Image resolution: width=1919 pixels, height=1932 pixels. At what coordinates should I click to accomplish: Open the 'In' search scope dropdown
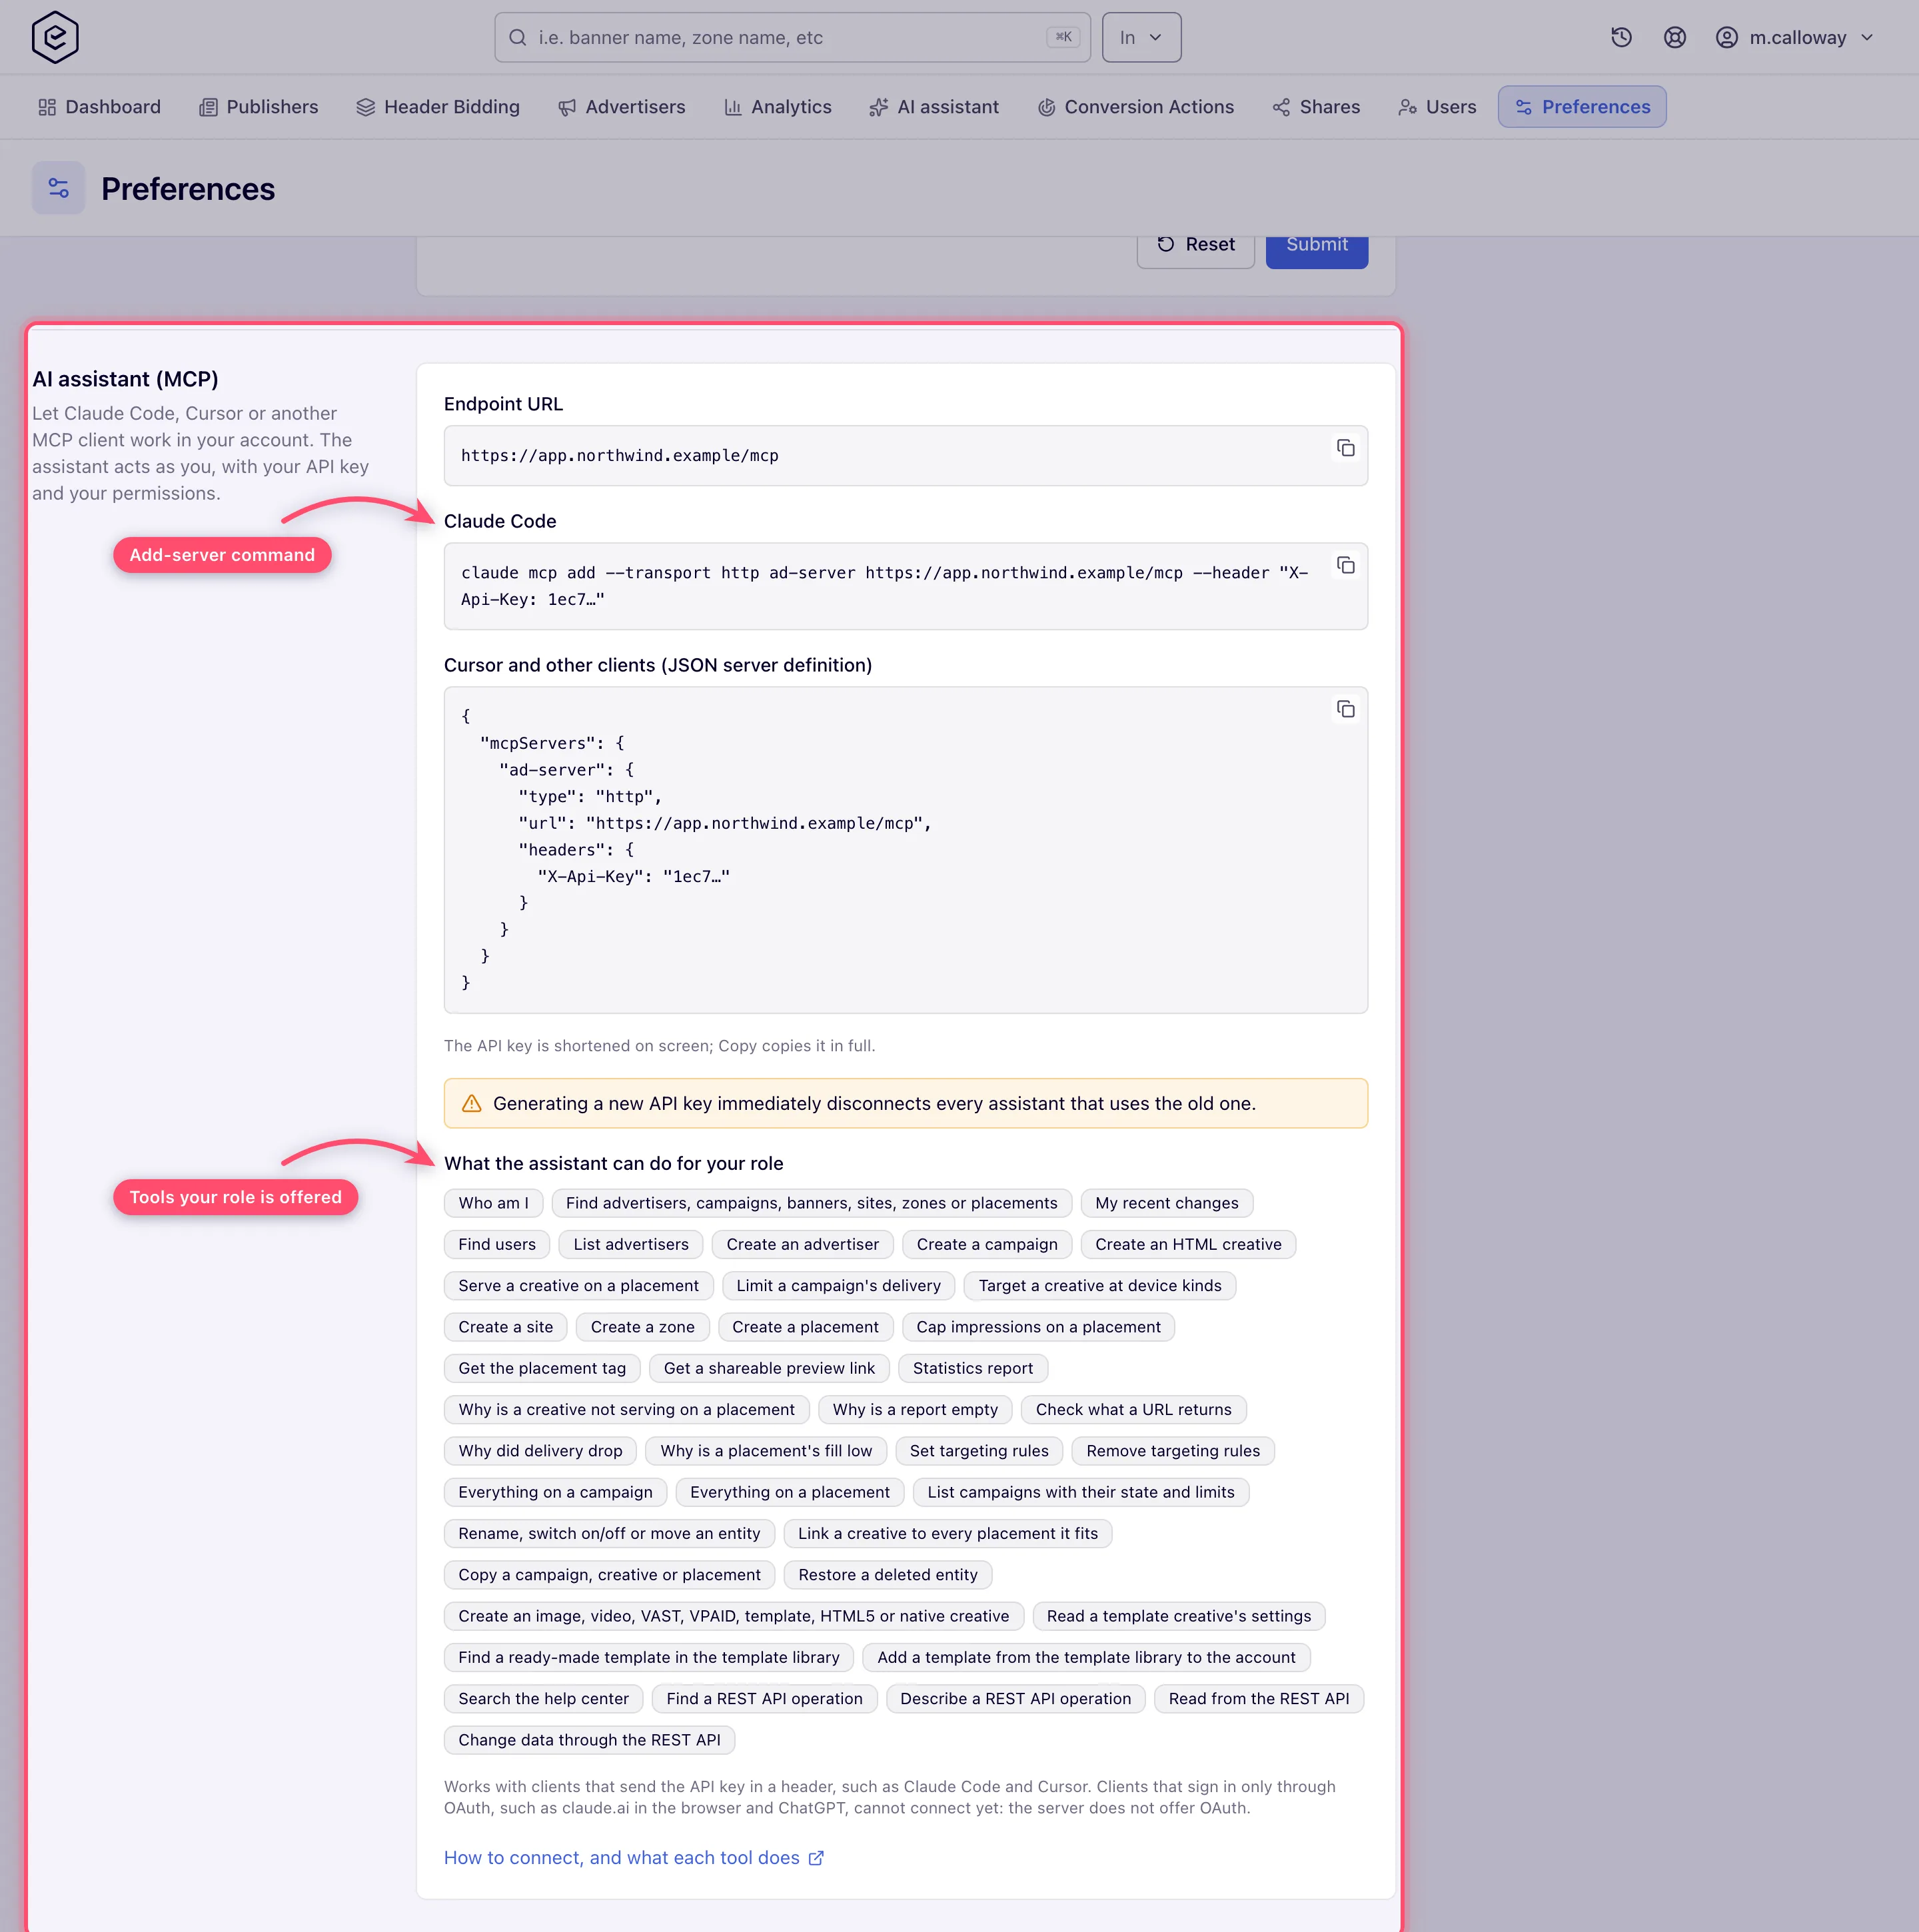point(1141,37)
